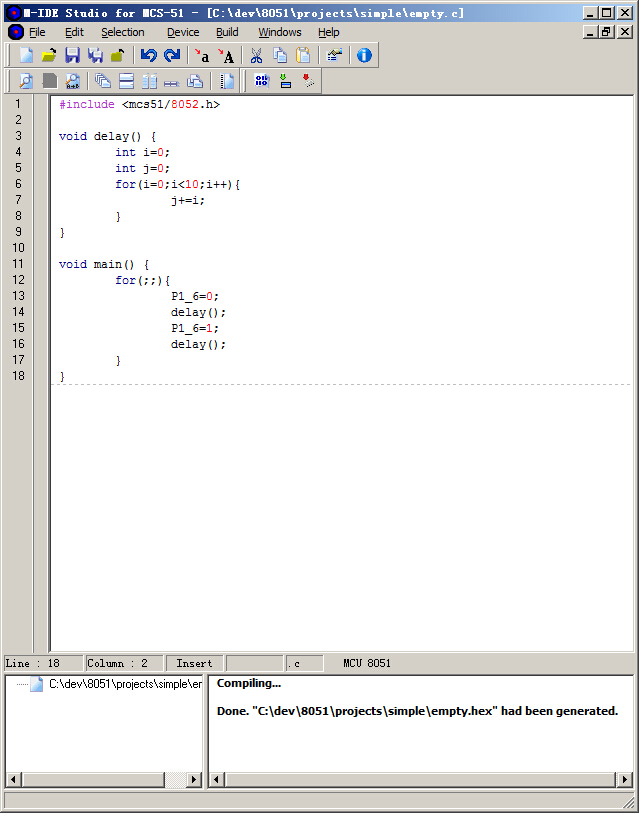
Task: Click the New file icon
Action: click(x=26, y=56)
